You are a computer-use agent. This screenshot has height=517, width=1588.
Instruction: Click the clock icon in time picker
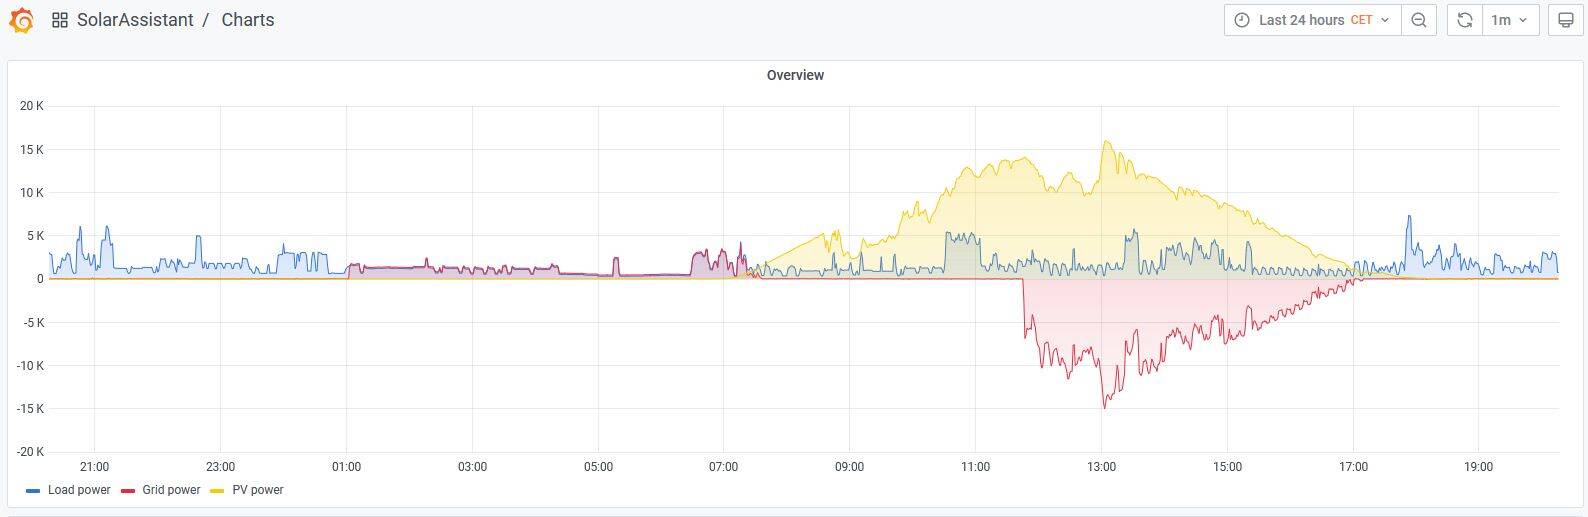1242,20
